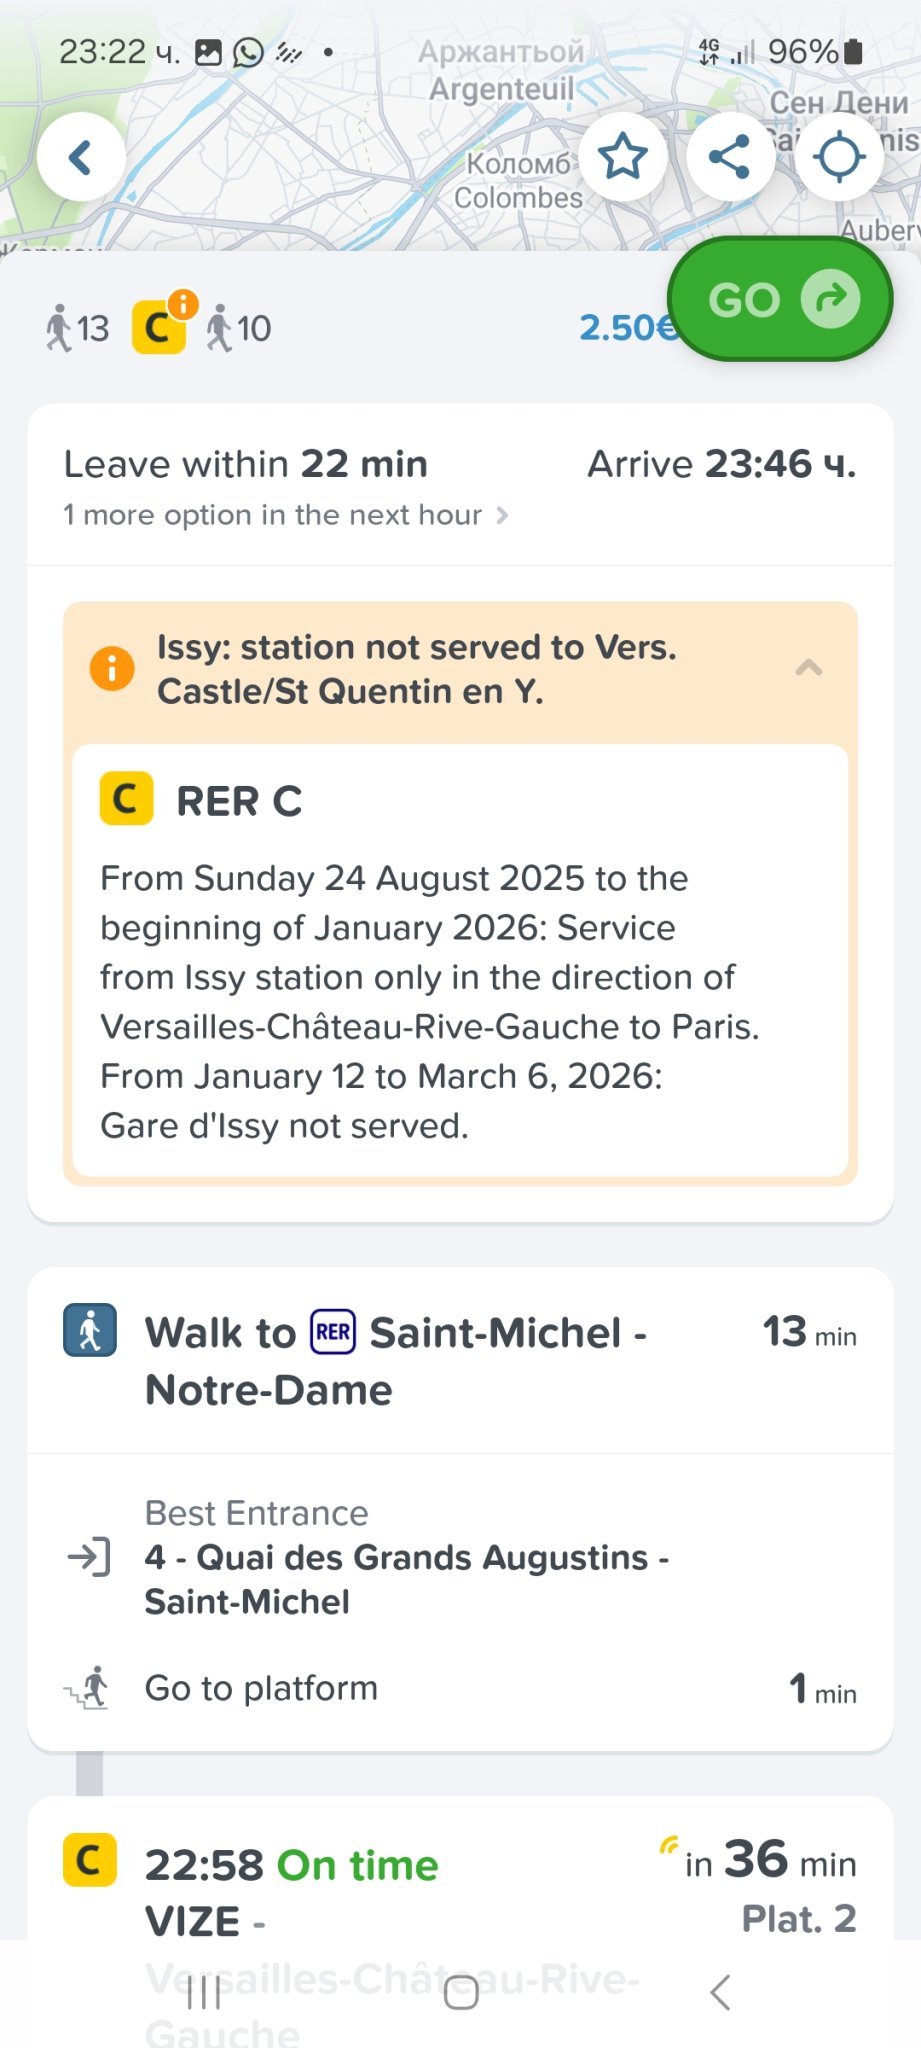Tap the RER C badge in route summary
Screen dimensions: 921x2048
click(x=159, y=328)
